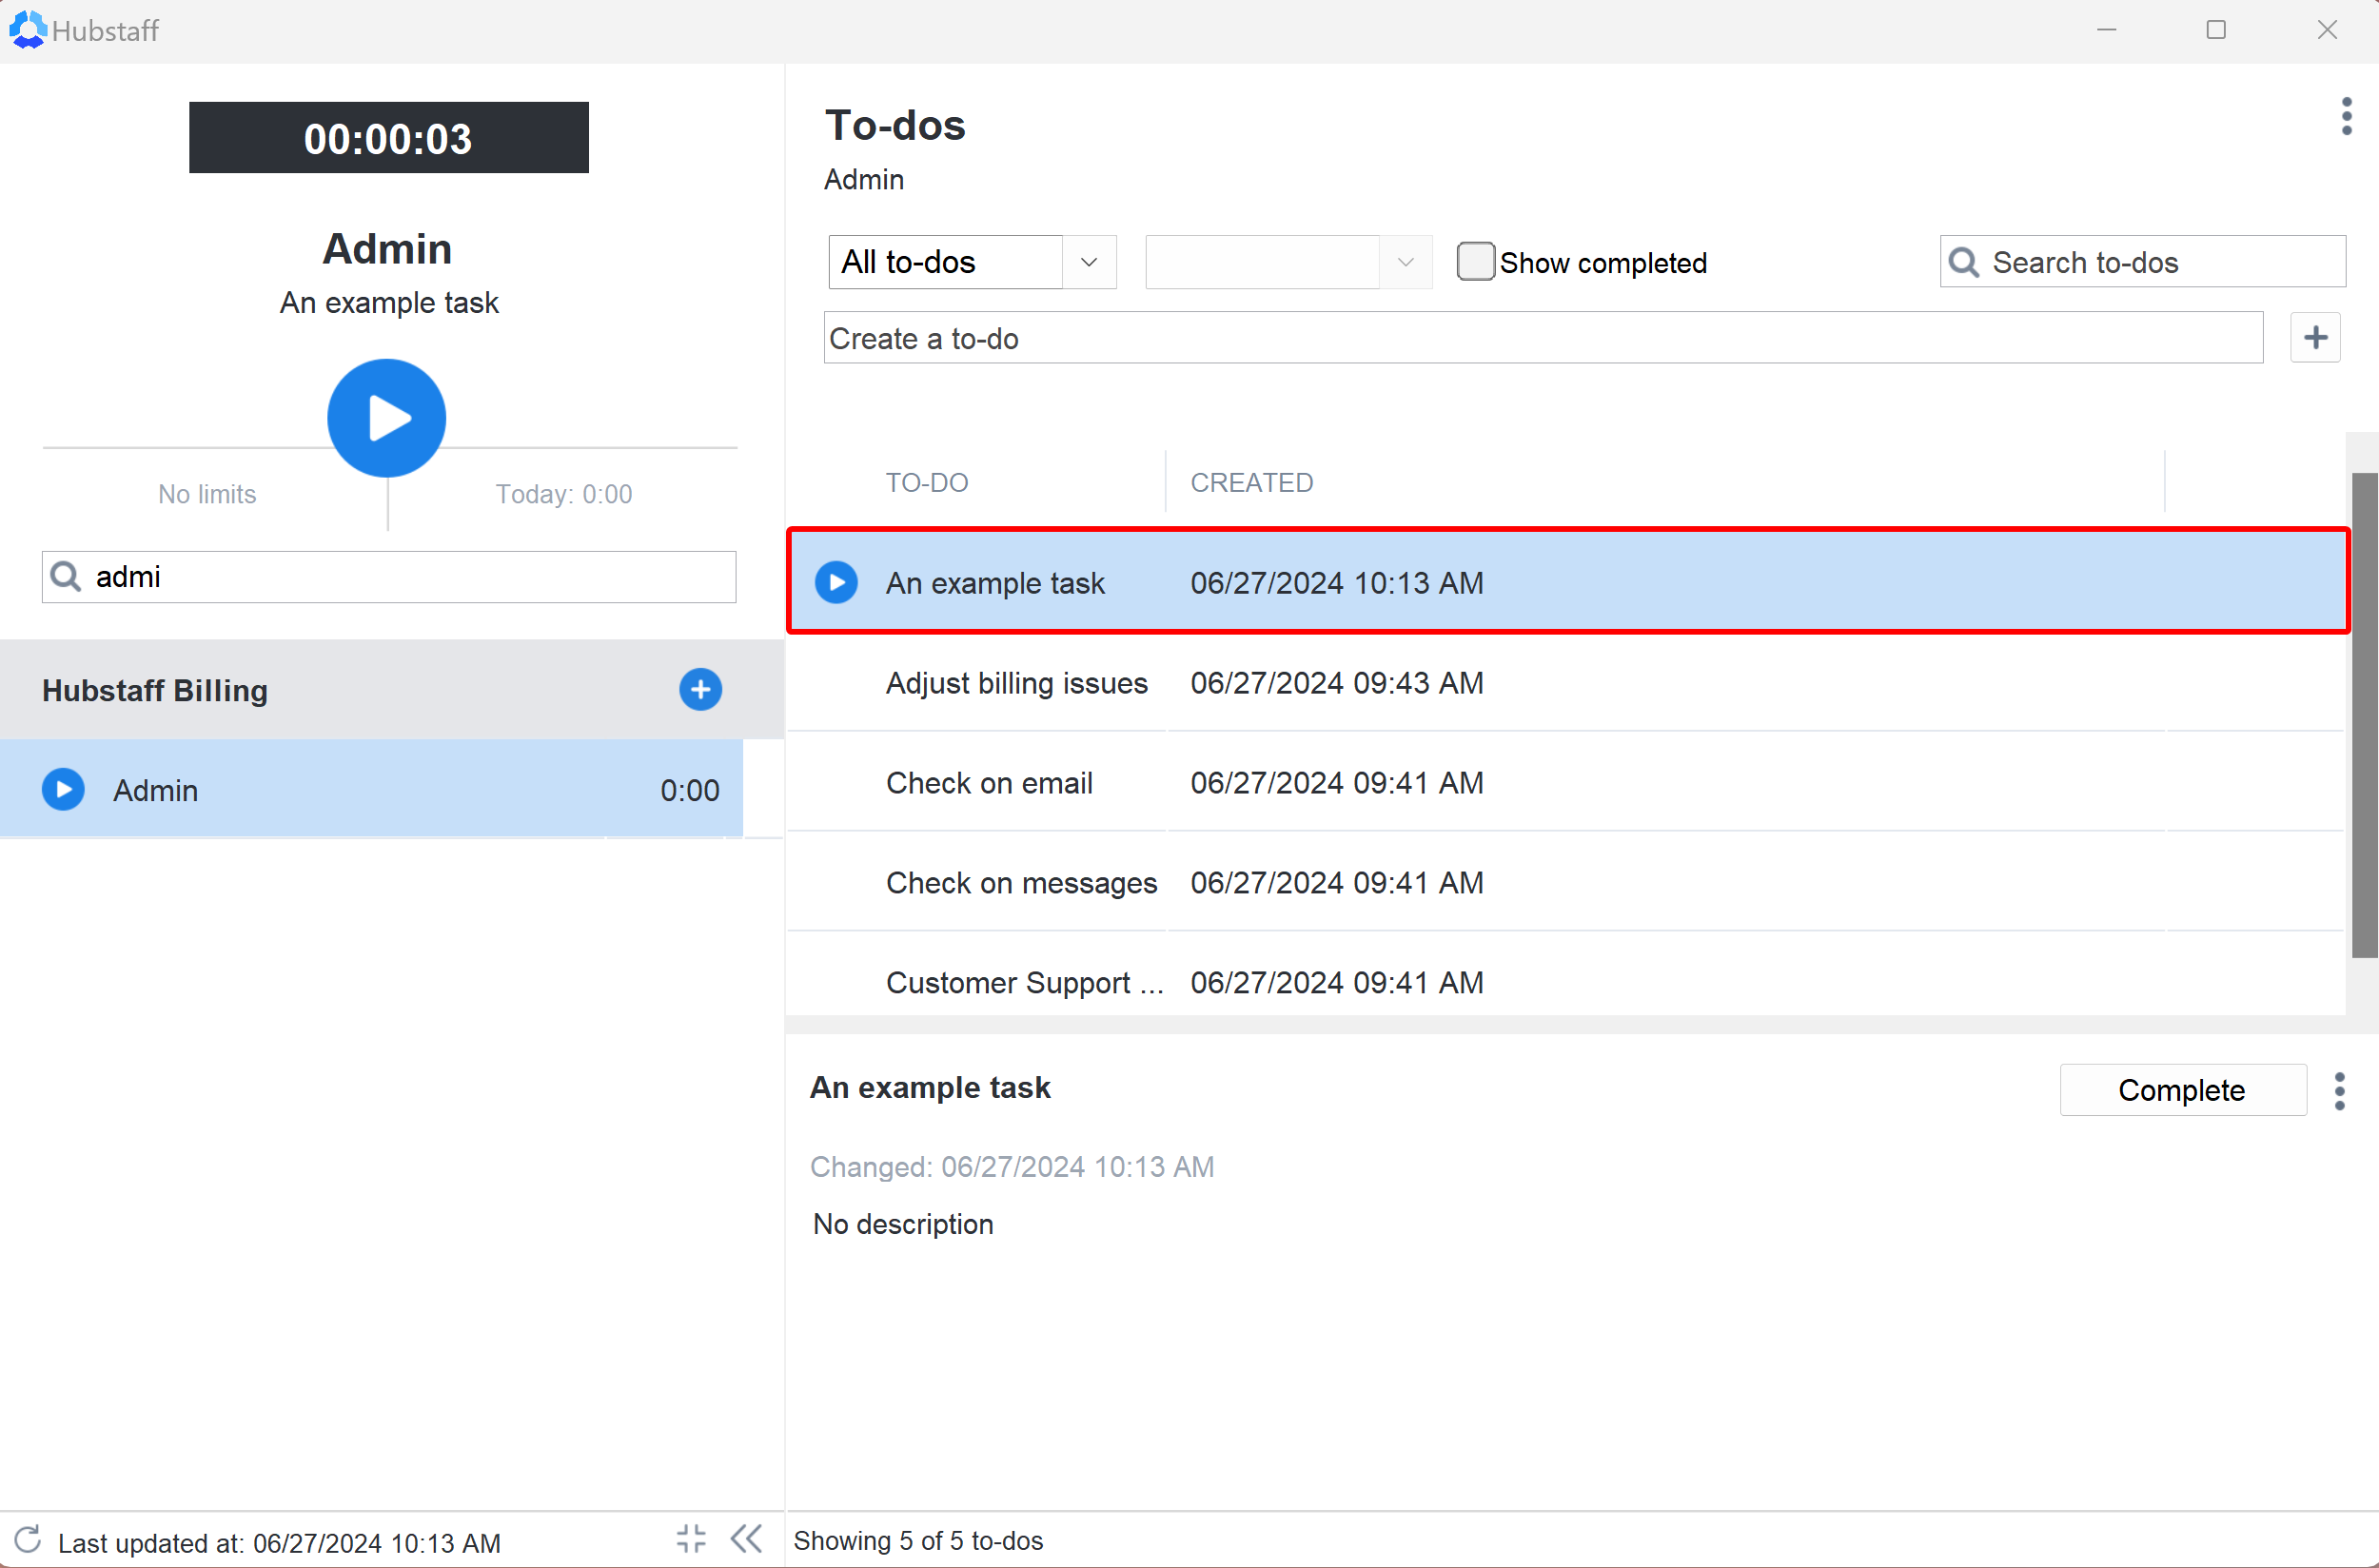Click the play icon beside Admin project
Image resolution: width=2379 pixels, height=1568 pixels.
click(x=63, y=789)
